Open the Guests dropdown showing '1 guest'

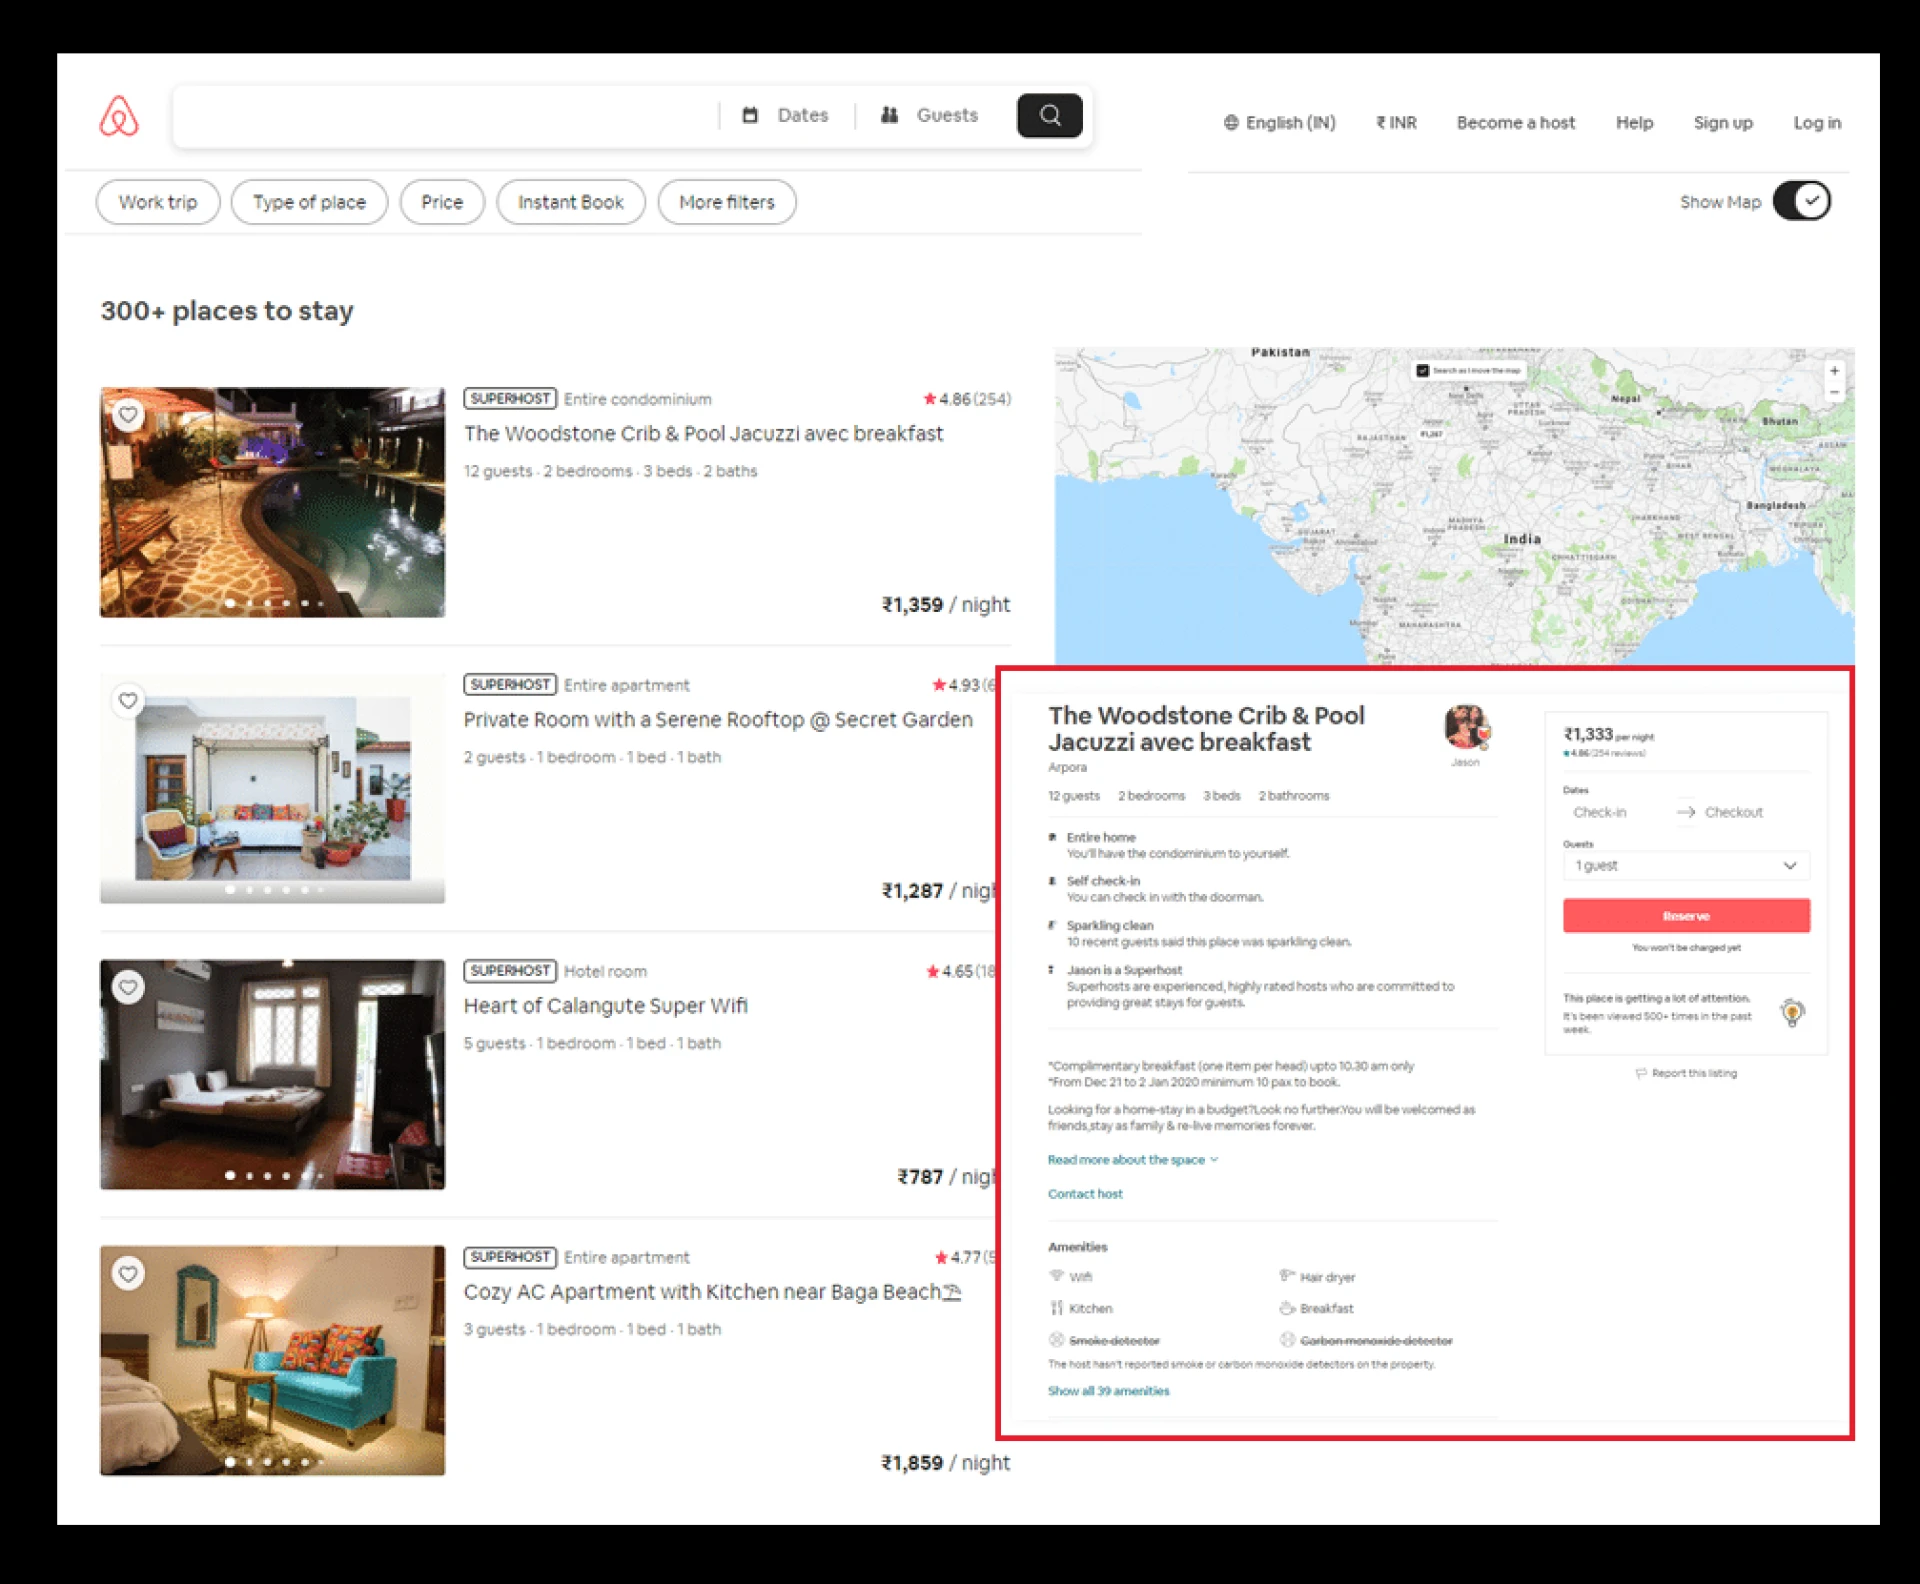point(1687,866)
